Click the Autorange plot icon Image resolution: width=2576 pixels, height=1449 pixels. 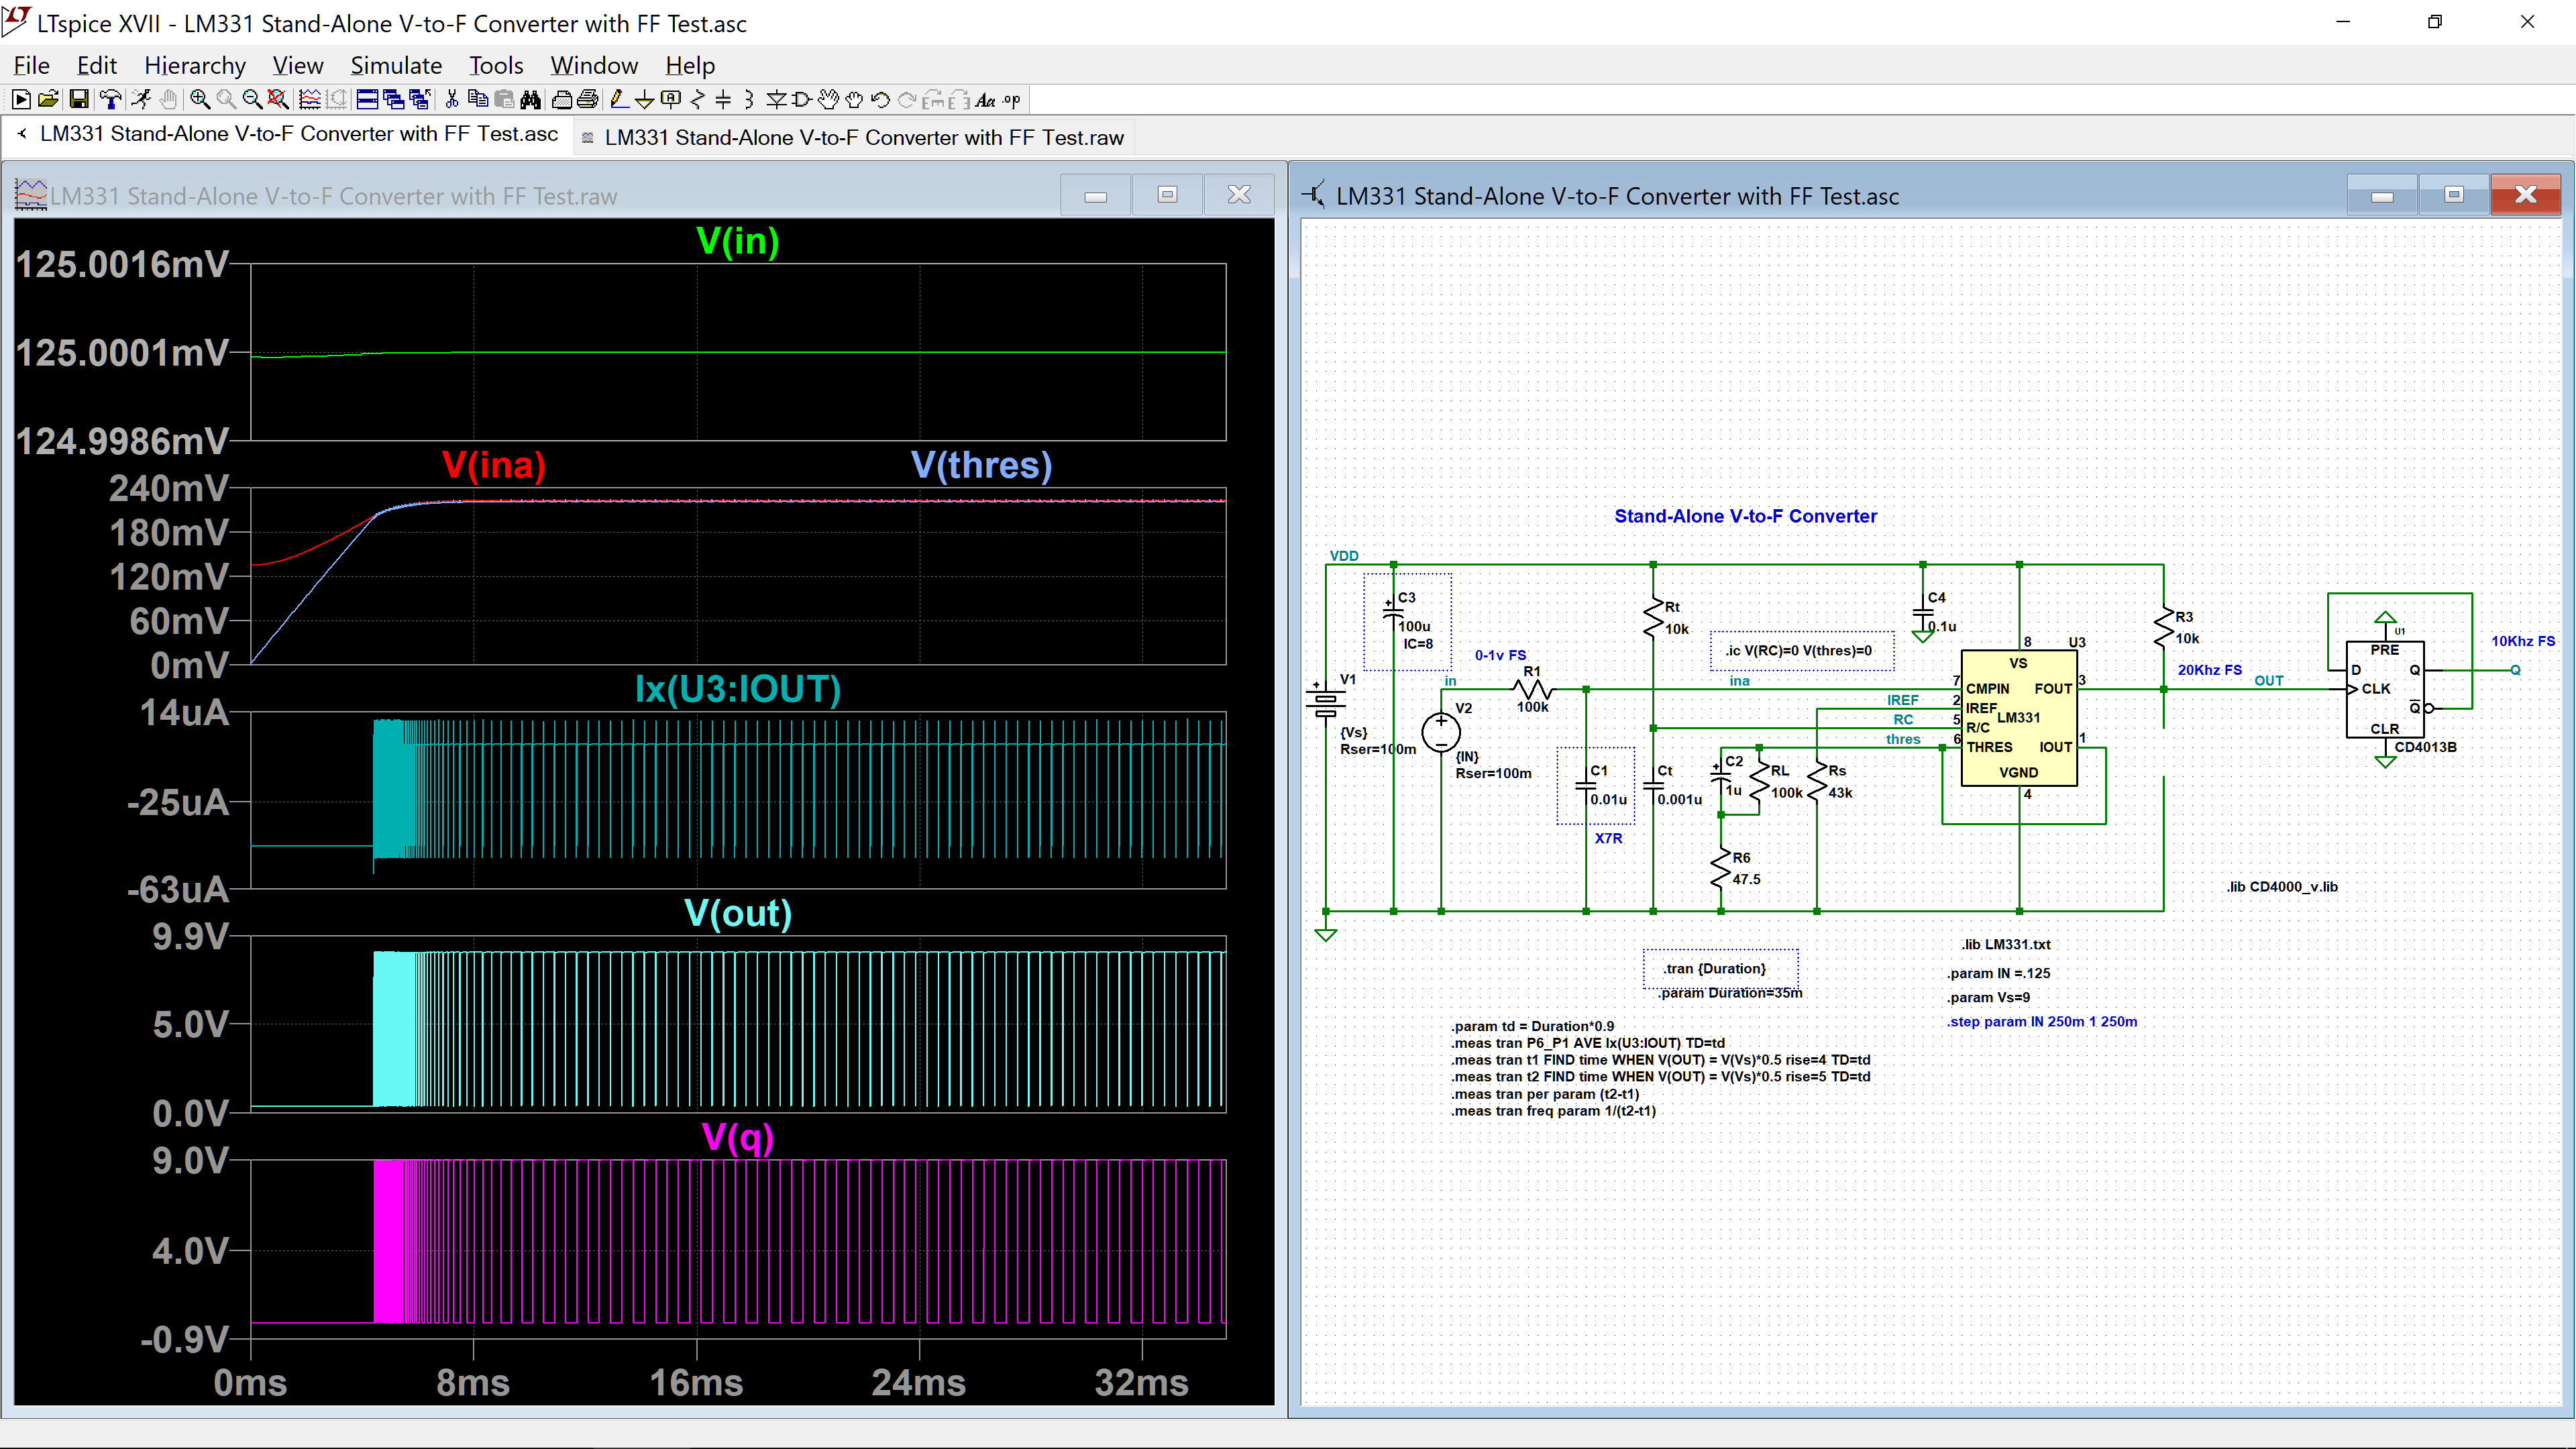[x=310, y=100]
